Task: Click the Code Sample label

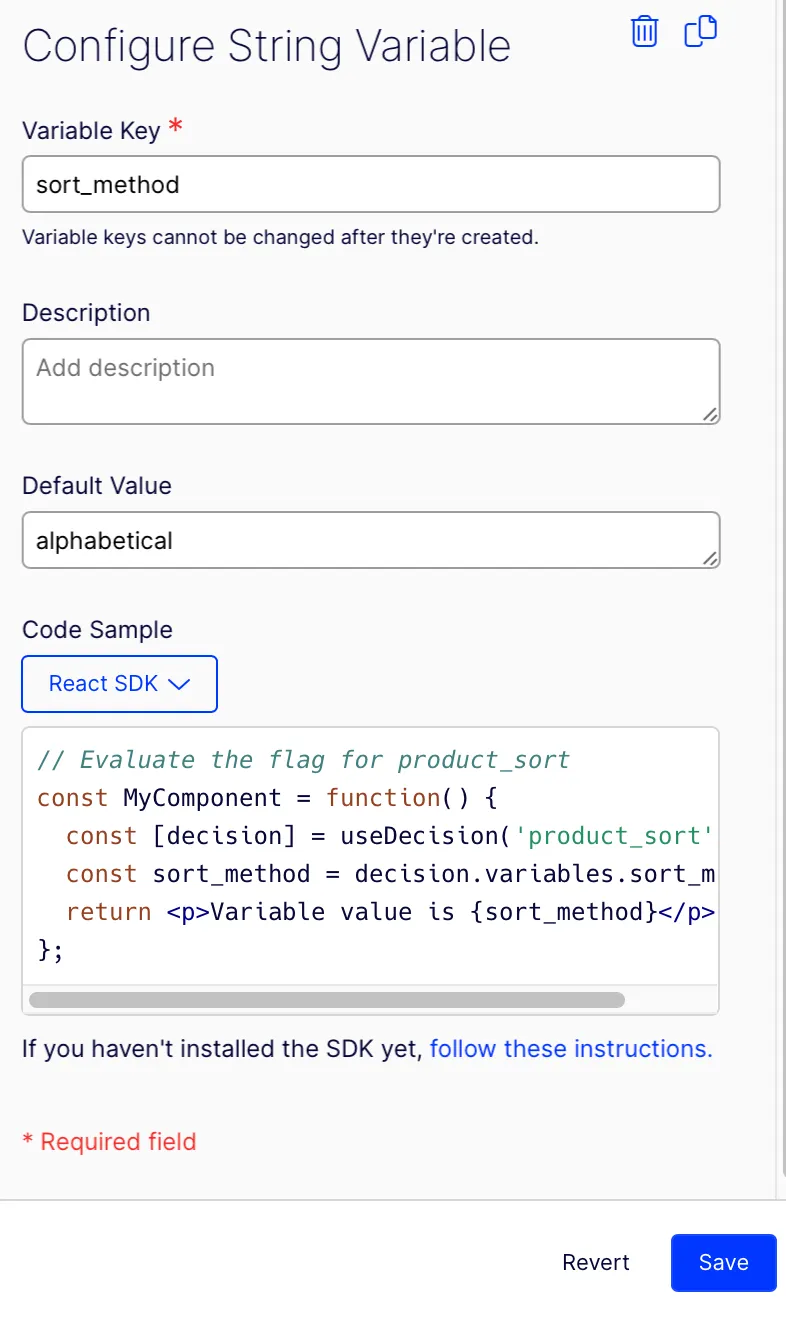Action: 97,630
